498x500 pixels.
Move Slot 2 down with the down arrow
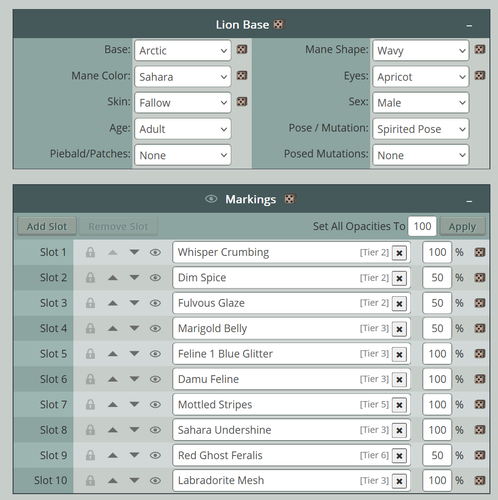(134, 277)
